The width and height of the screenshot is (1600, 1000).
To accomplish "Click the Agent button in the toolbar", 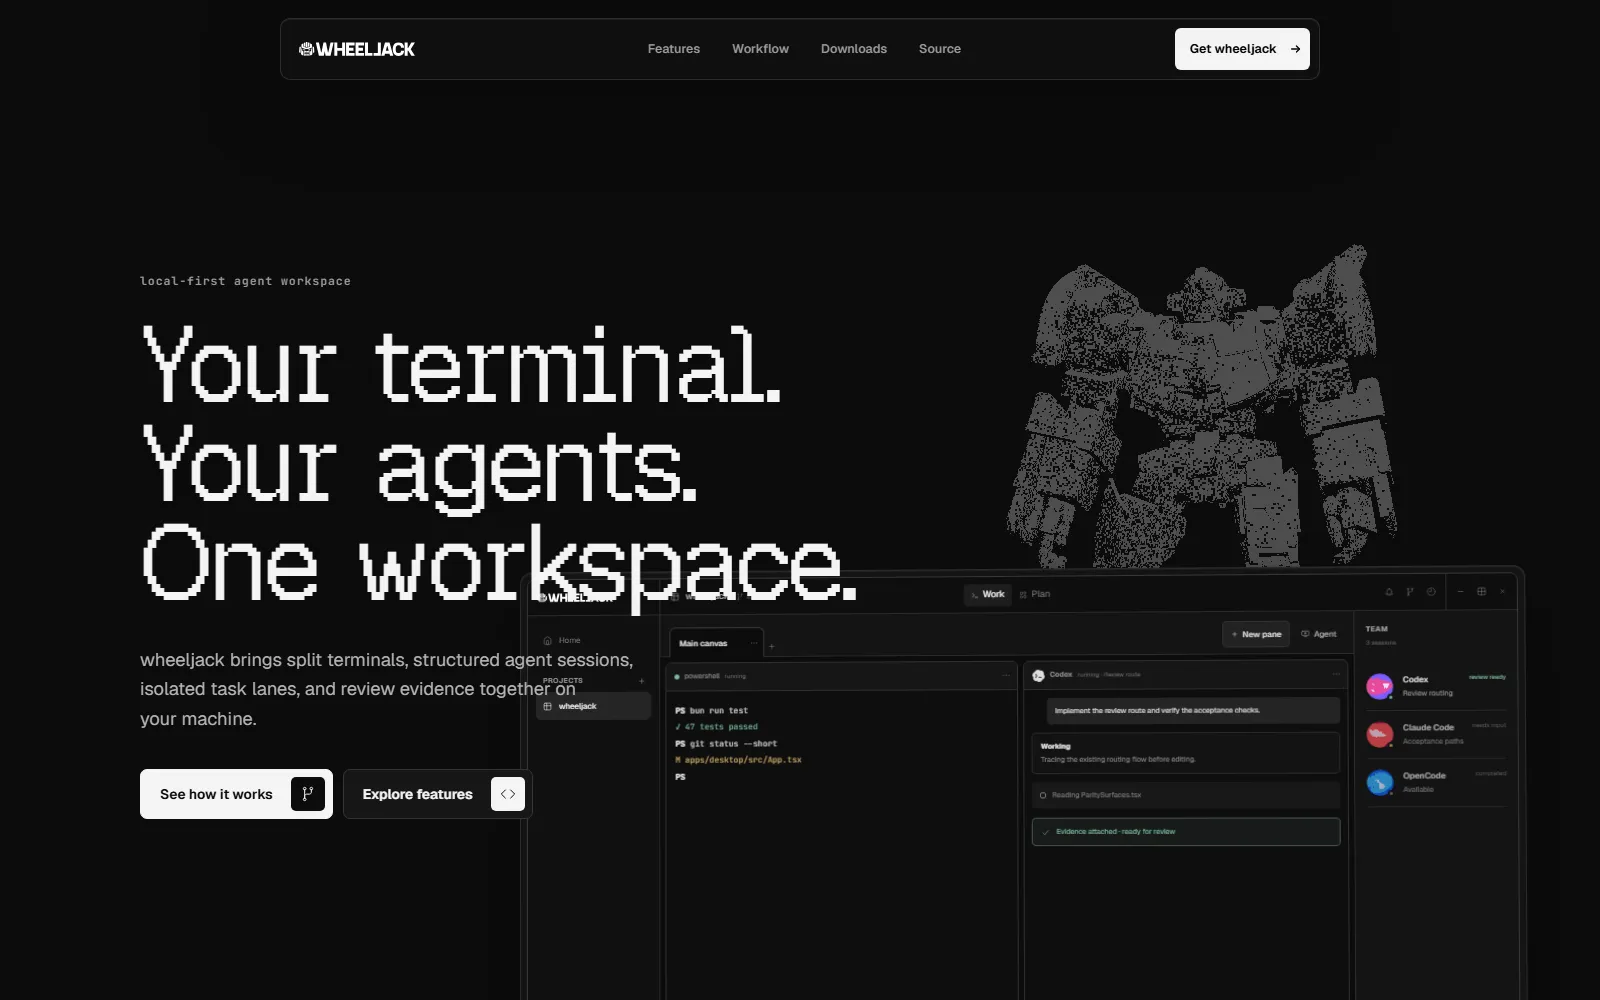I will coord(1319,634).
